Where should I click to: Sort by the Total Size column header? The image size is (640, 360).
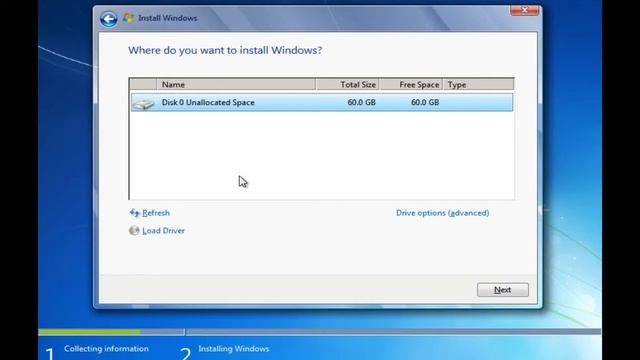tap(347, 84)
